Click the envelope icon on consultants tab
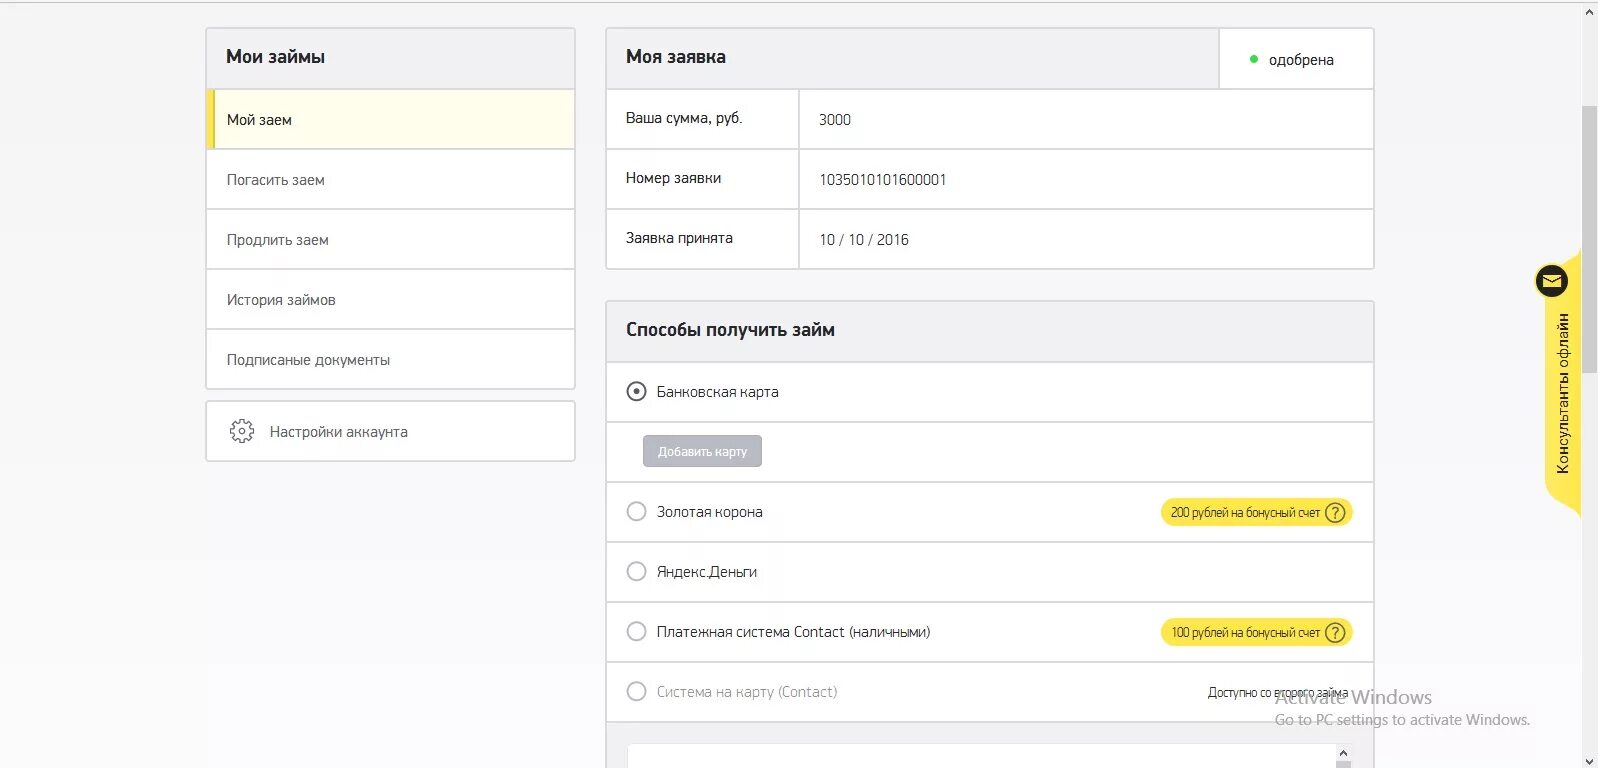1598x768 pixels. click(x=1552, y=281)
